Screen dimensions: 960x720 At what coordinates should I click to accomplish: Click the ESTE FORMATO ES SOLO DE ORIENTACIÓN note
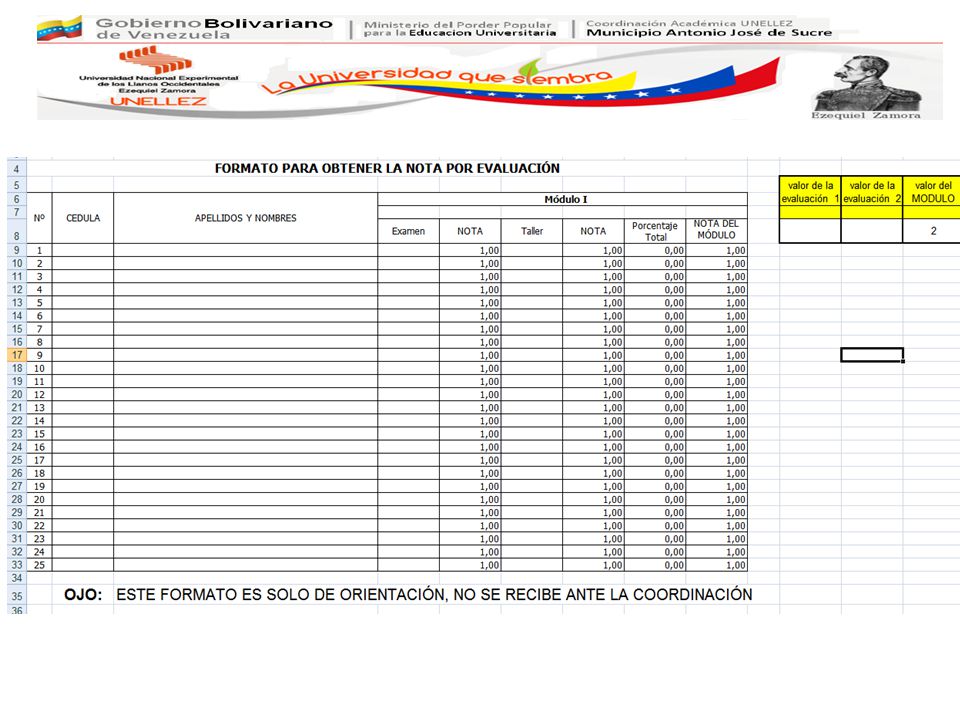click(x=434, y=594)
